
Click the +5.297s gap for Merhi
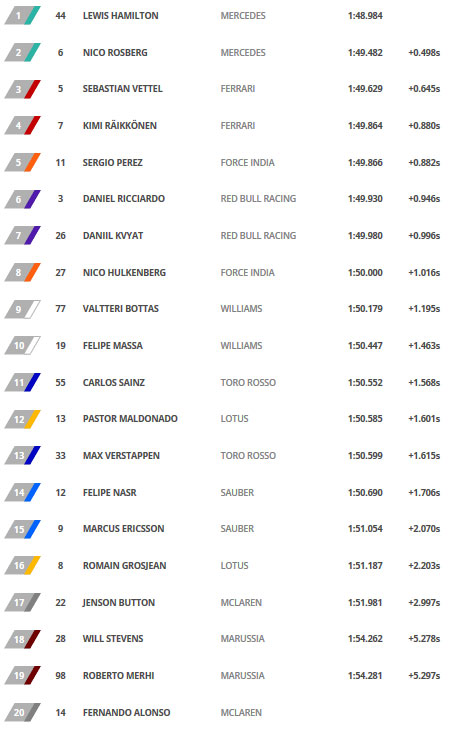pos(424,676)
